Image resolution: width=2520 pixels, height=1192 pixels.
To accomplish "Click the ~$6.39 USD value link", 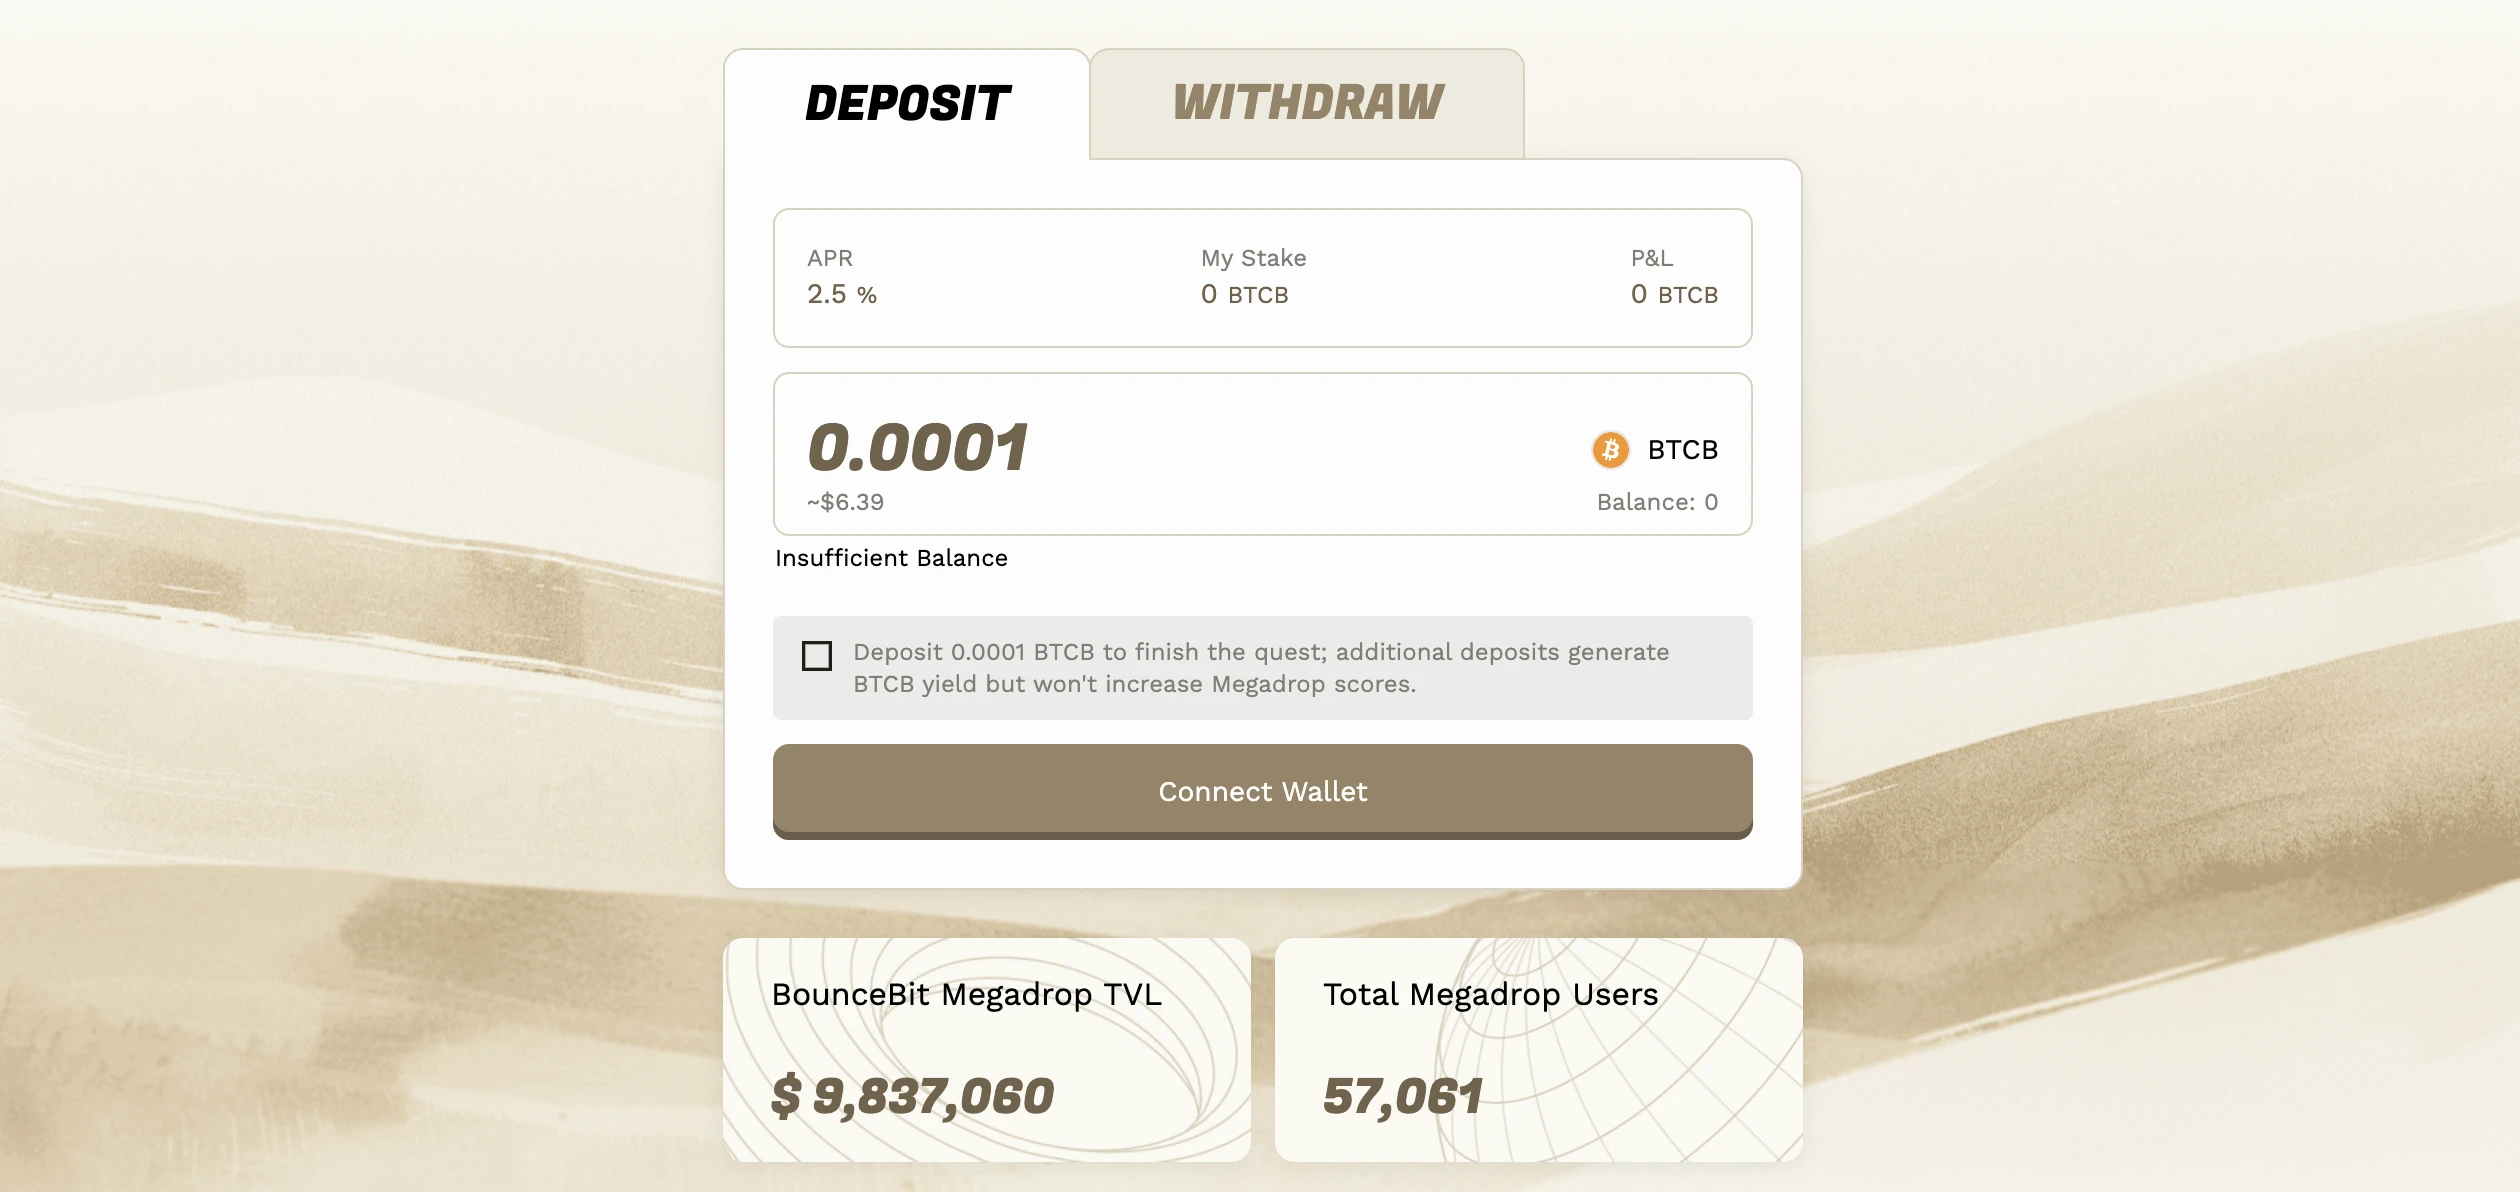I will [849, 501].
